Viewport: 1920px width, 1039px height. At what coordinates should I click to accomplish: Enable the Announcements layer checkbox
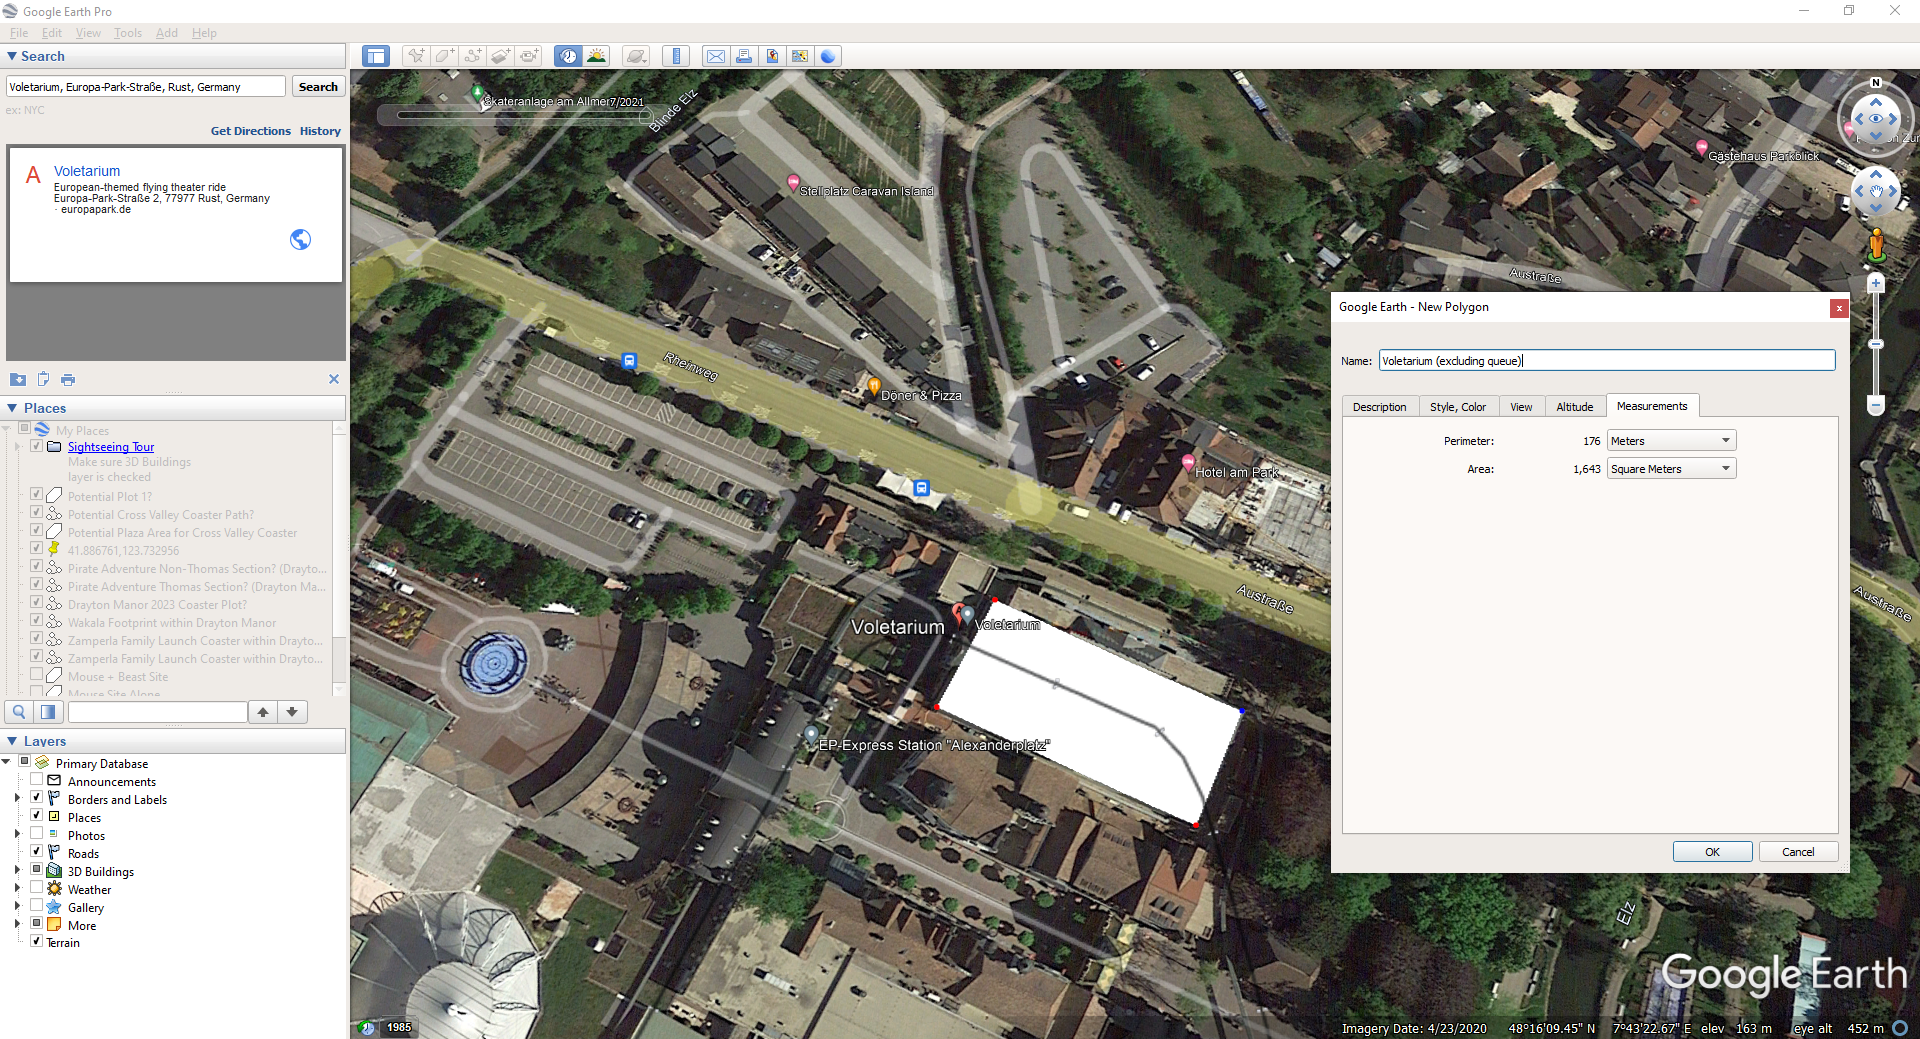click(x=36, y=780)
